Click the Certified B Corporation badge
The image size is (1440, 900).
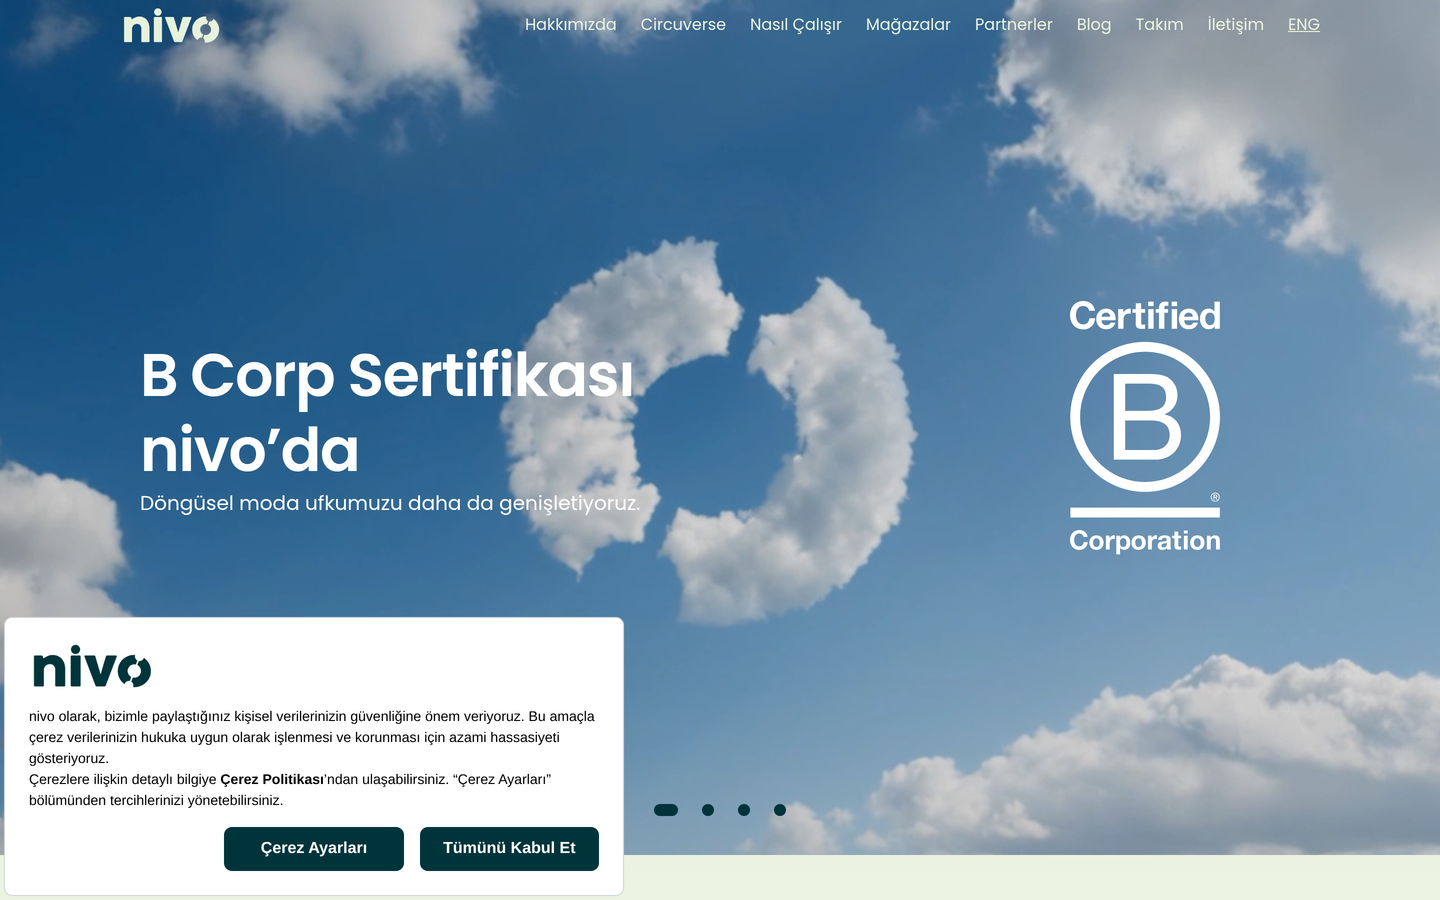coord(1145,426)
